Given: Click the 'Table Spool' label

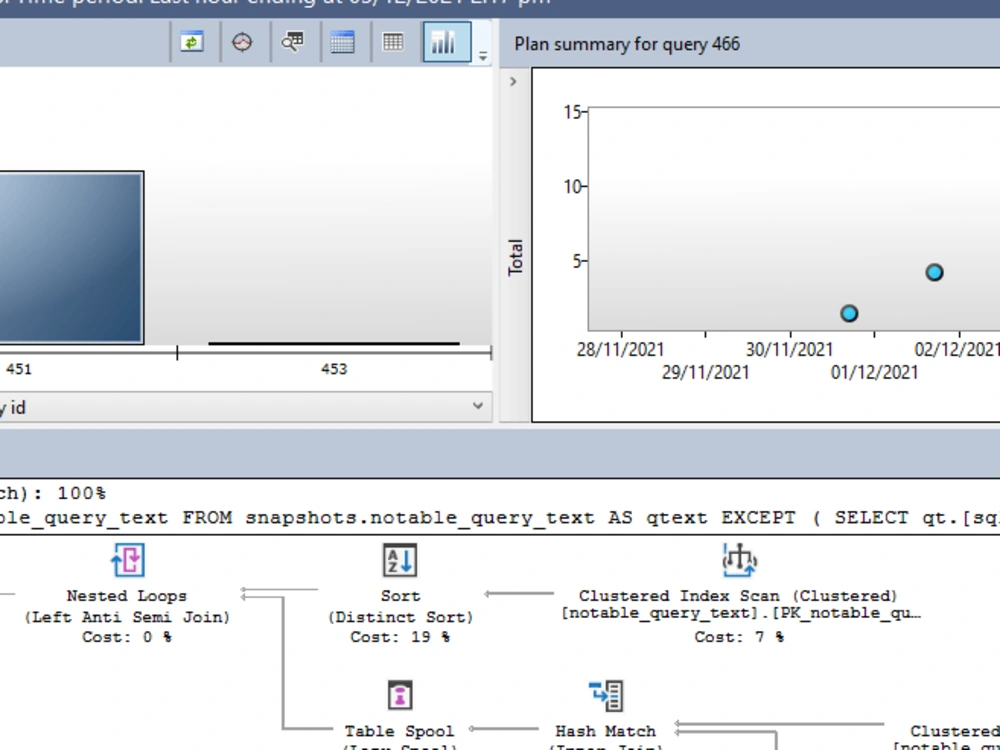Looking at the screenshot, I should [399, 731].
